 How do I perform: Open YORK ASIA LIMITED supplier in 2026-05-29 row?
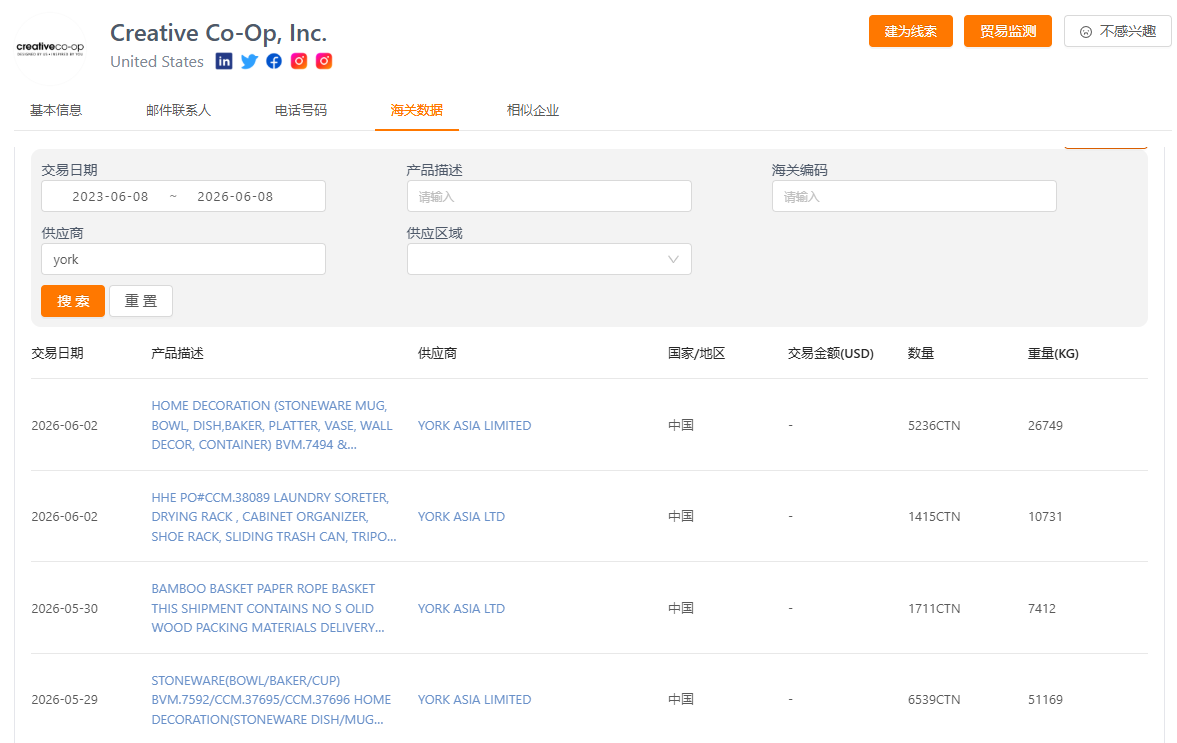[x=474, y=699]
